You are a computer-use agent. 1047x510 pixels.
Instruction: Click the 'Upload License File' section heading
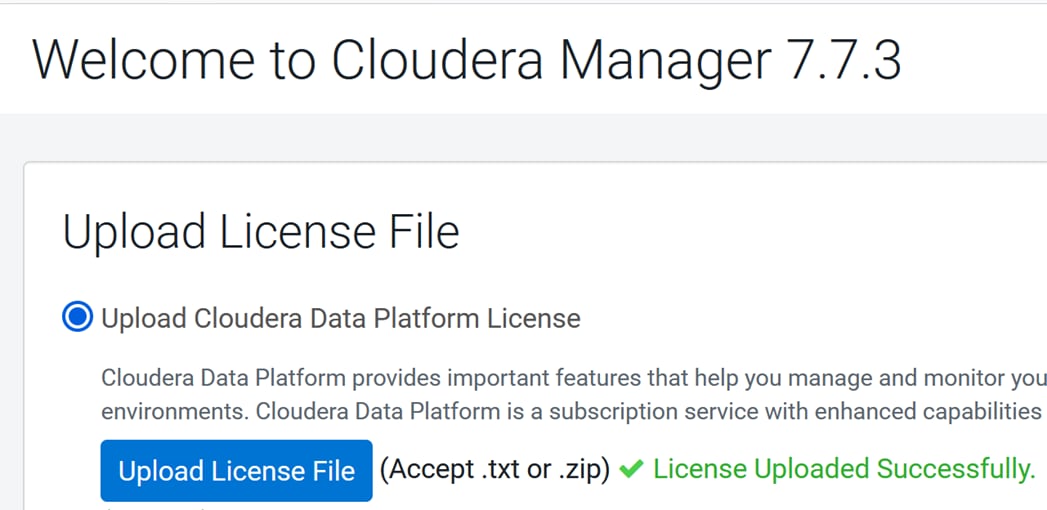[261, 232]
